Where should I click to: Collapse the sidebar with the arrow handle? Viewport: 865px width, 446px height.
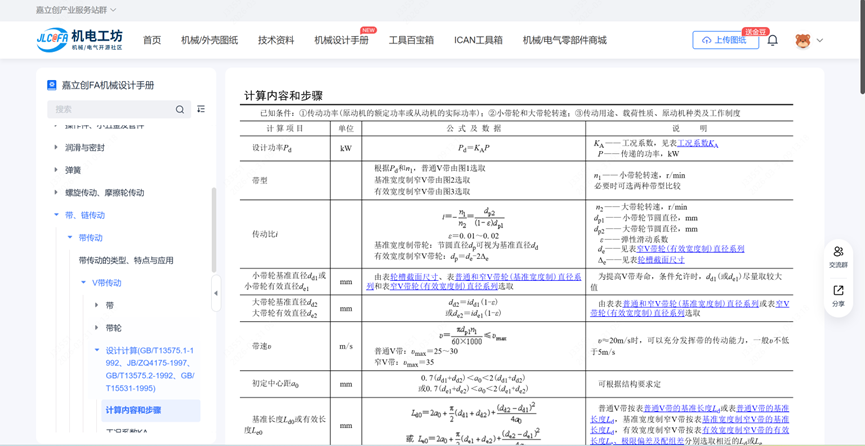216,293
